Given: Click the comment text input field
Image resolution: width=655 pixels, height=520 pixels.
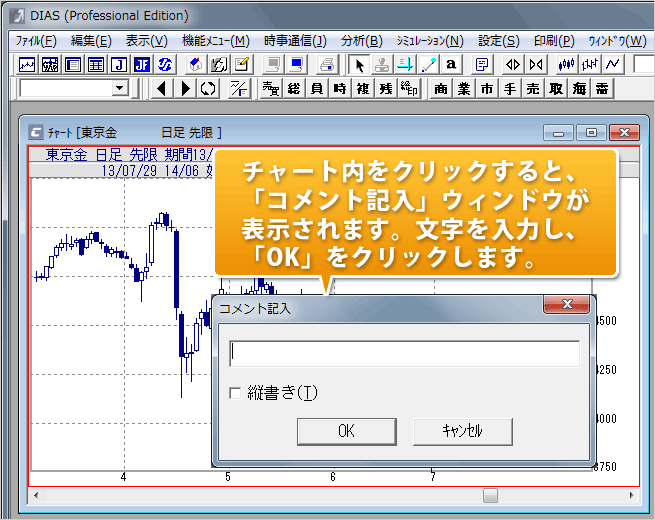Looking at the screenshot, I should [404, 354].
